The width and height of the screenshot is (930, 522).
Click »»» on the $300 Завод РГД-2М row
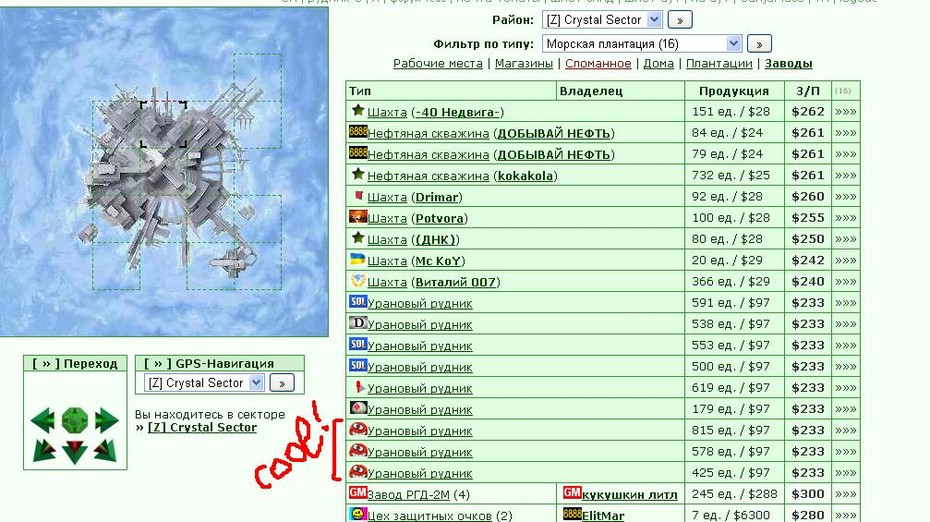click(845, 494)
